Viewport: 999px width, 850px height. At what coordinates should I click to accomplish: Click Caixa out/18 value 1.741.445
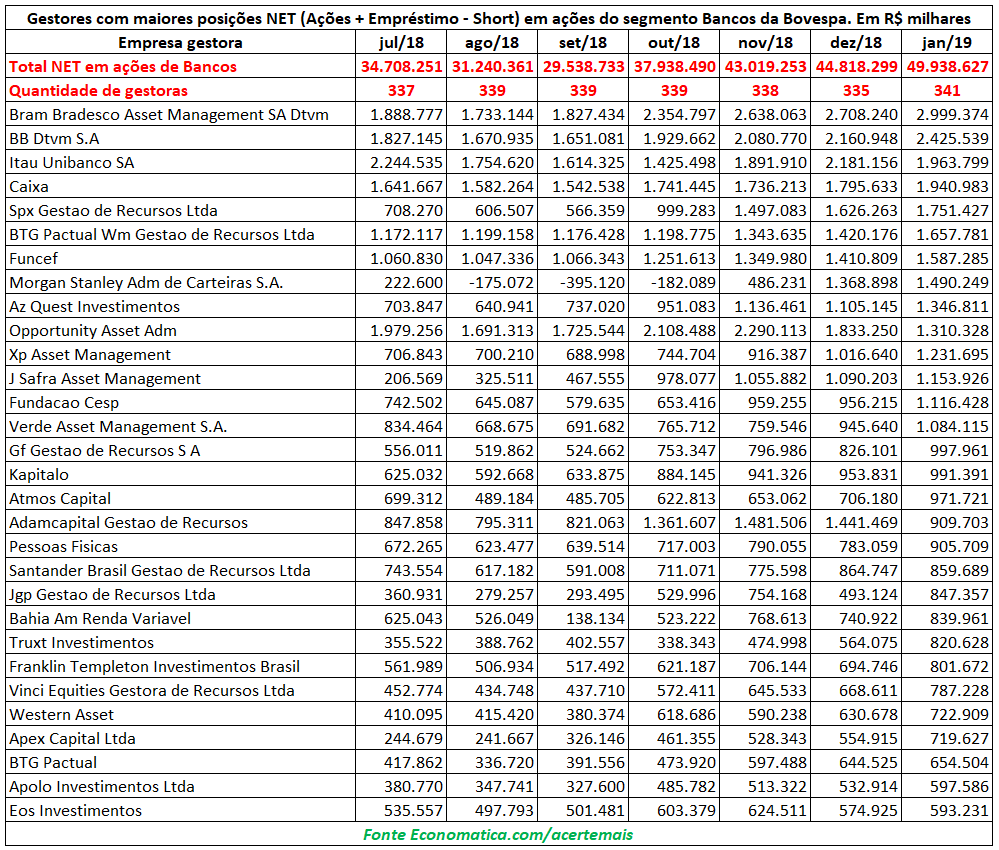point(679,187)
